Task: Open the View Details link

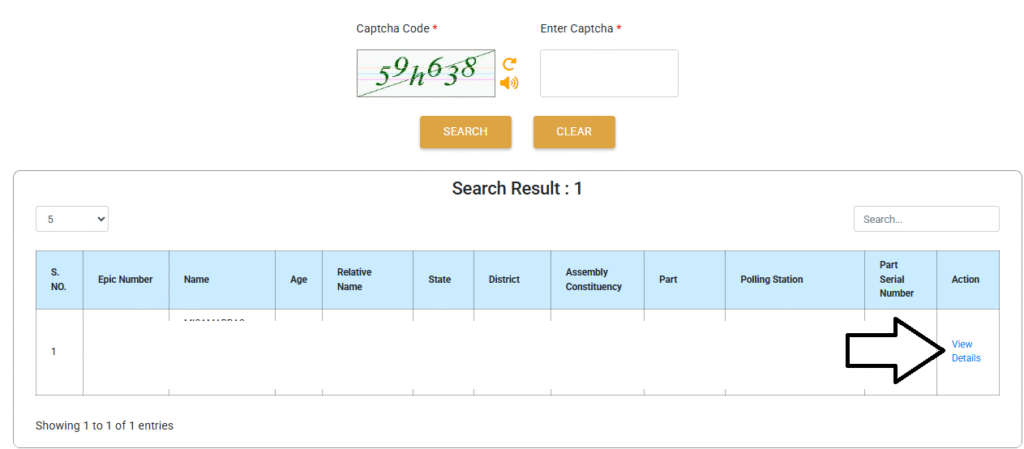Action: (965, 351)
